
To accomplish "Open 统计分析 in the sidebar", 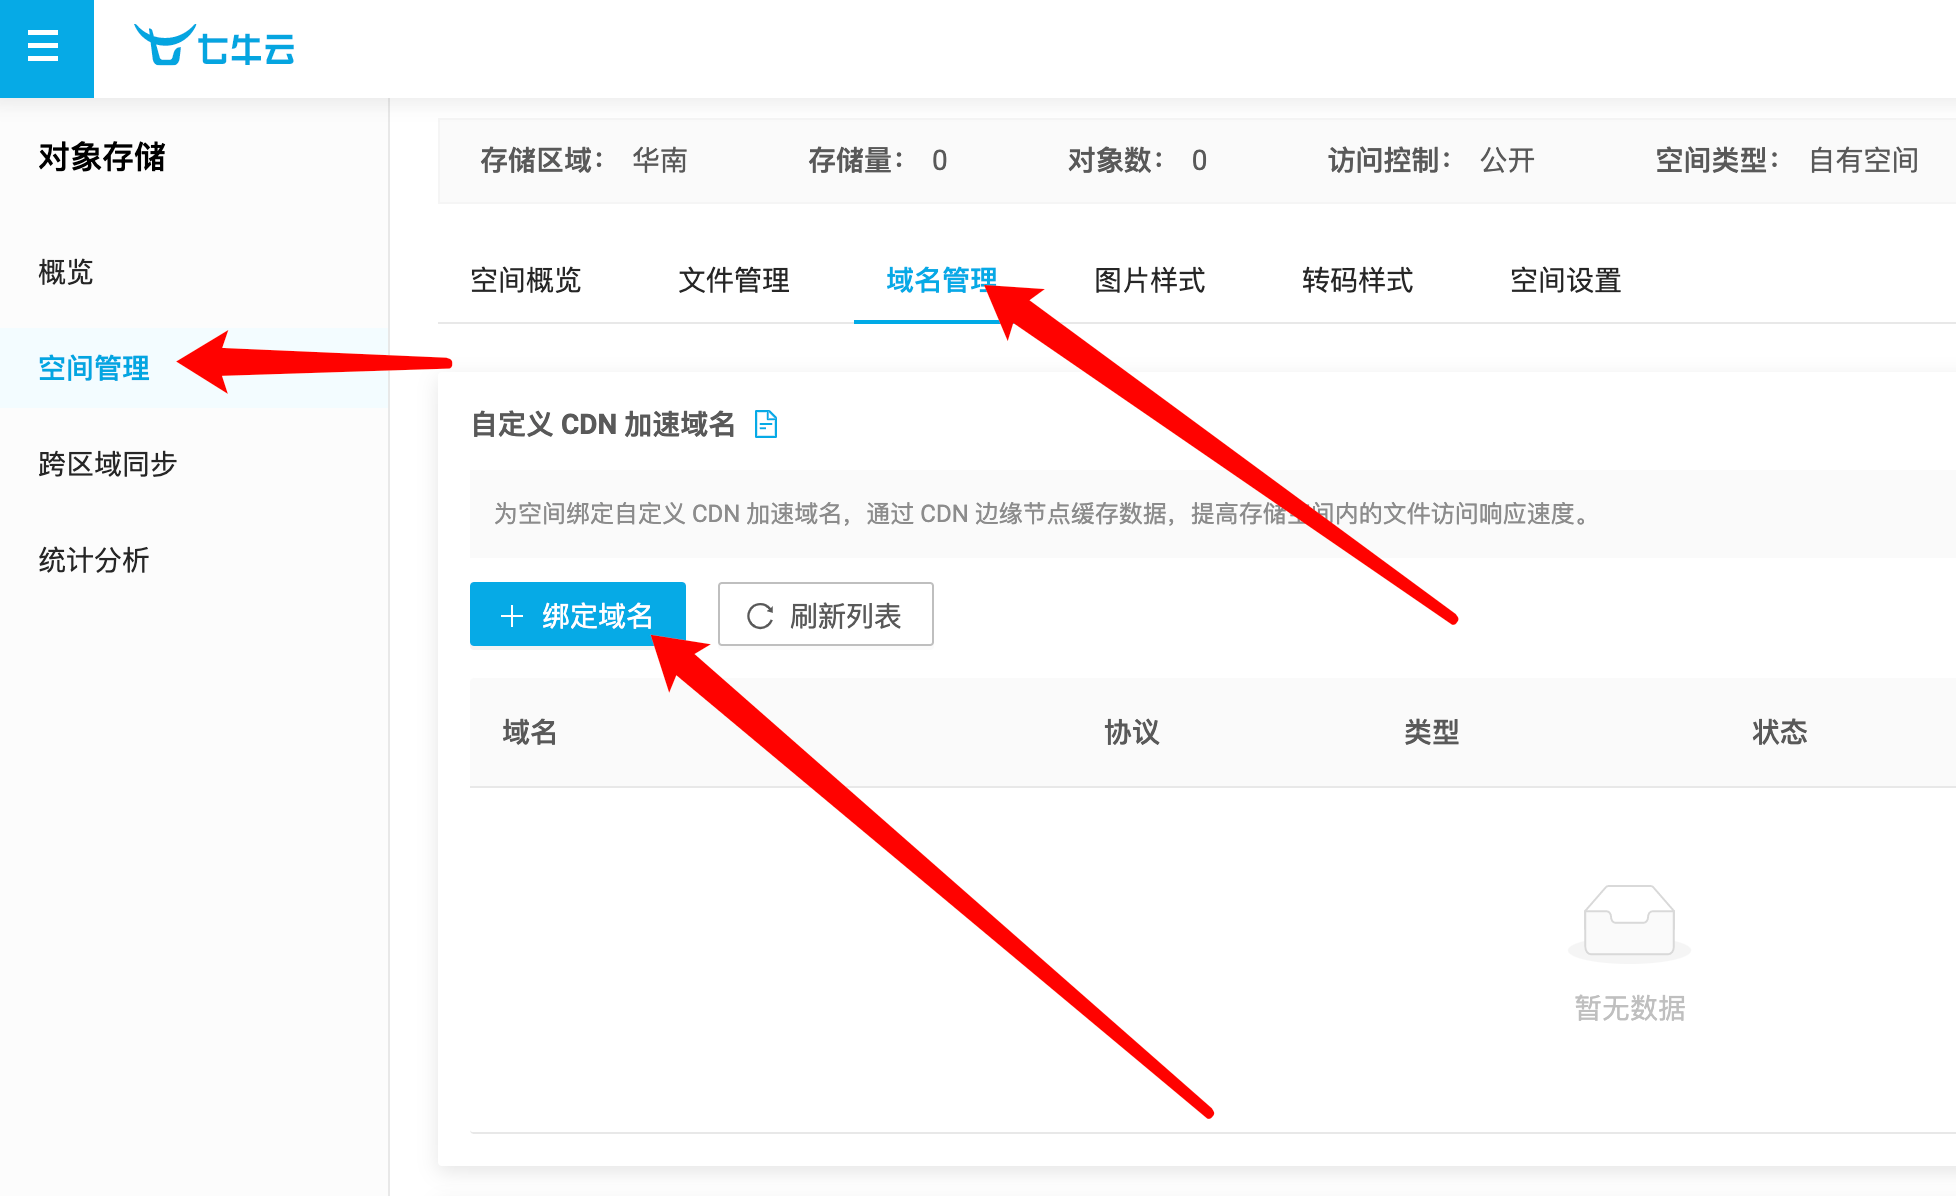I will coord(94,560).
